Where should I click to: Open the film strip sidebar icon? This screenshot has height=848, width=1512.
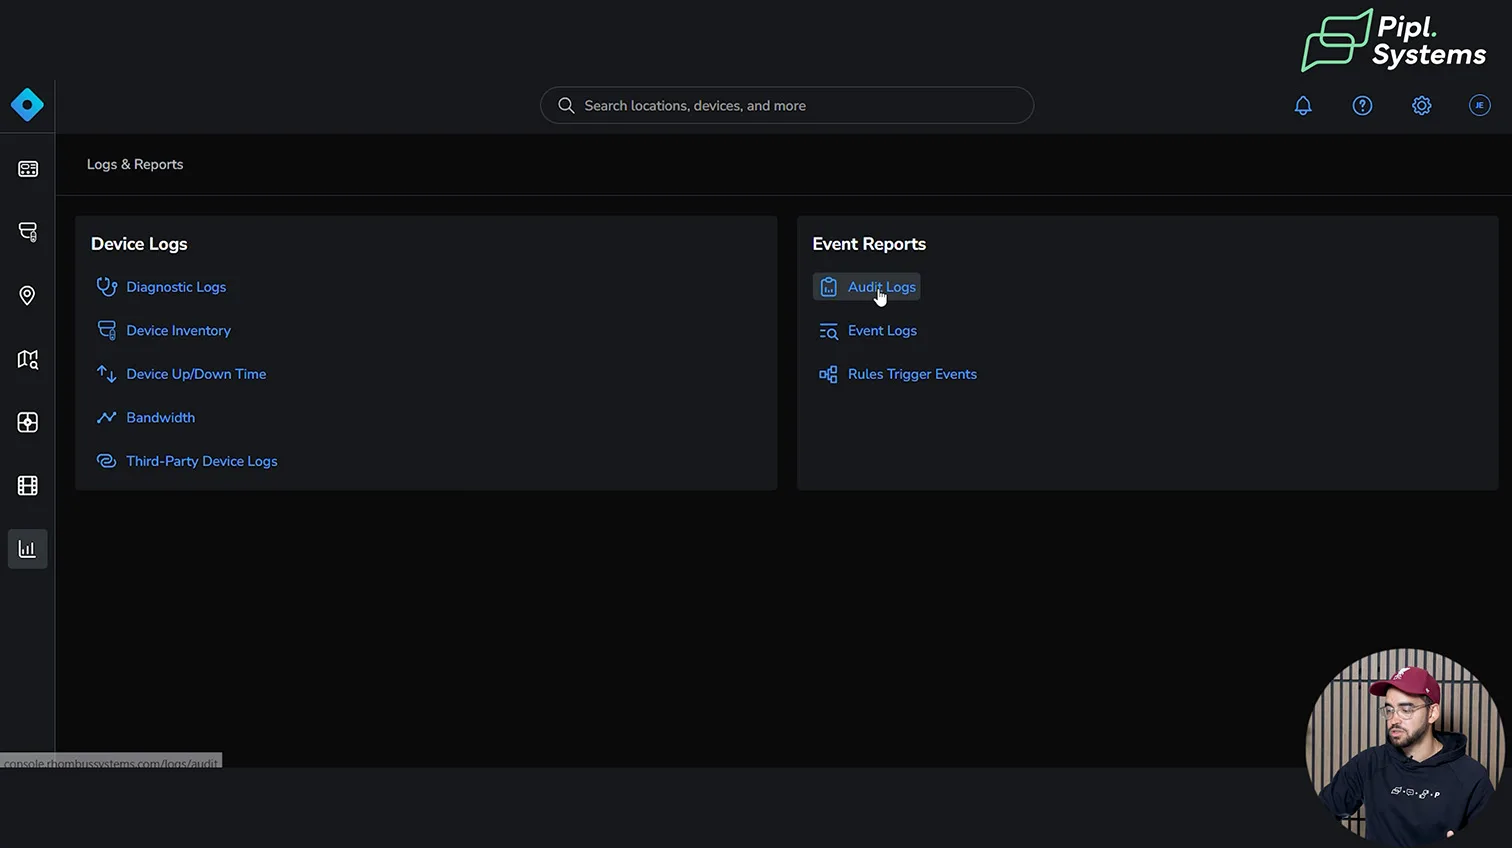click(x=28, y=486)
